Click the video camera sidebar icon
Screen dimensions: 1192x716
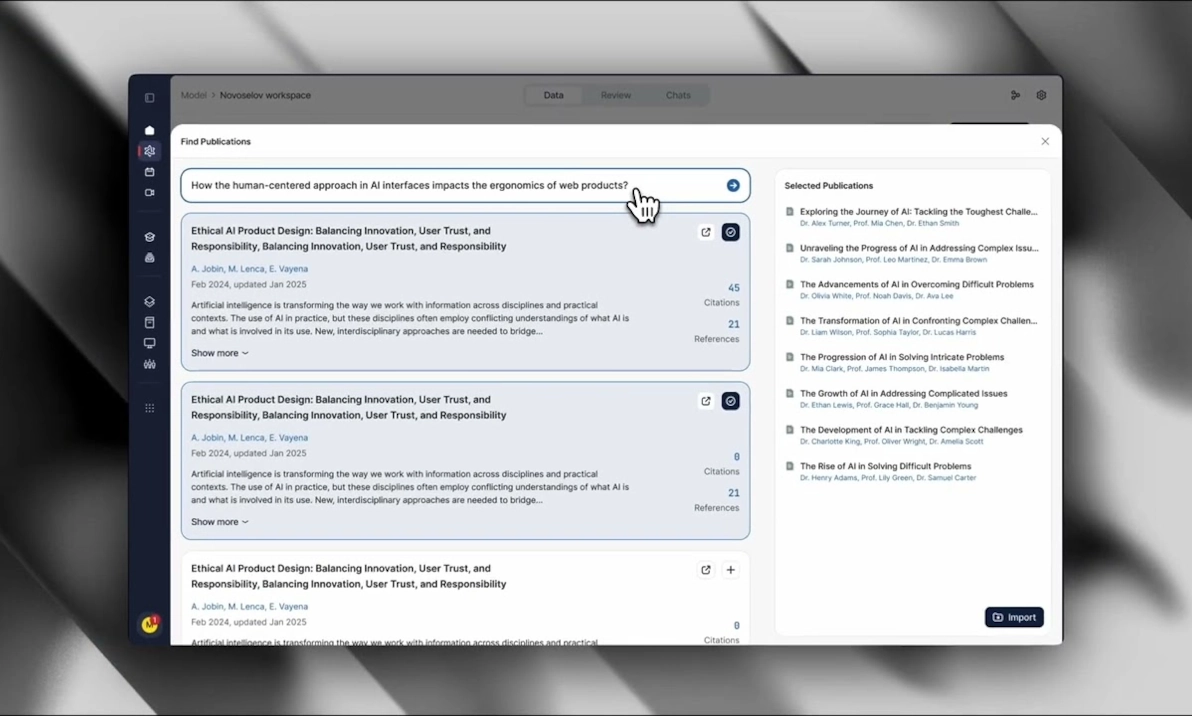click(150, 193)
